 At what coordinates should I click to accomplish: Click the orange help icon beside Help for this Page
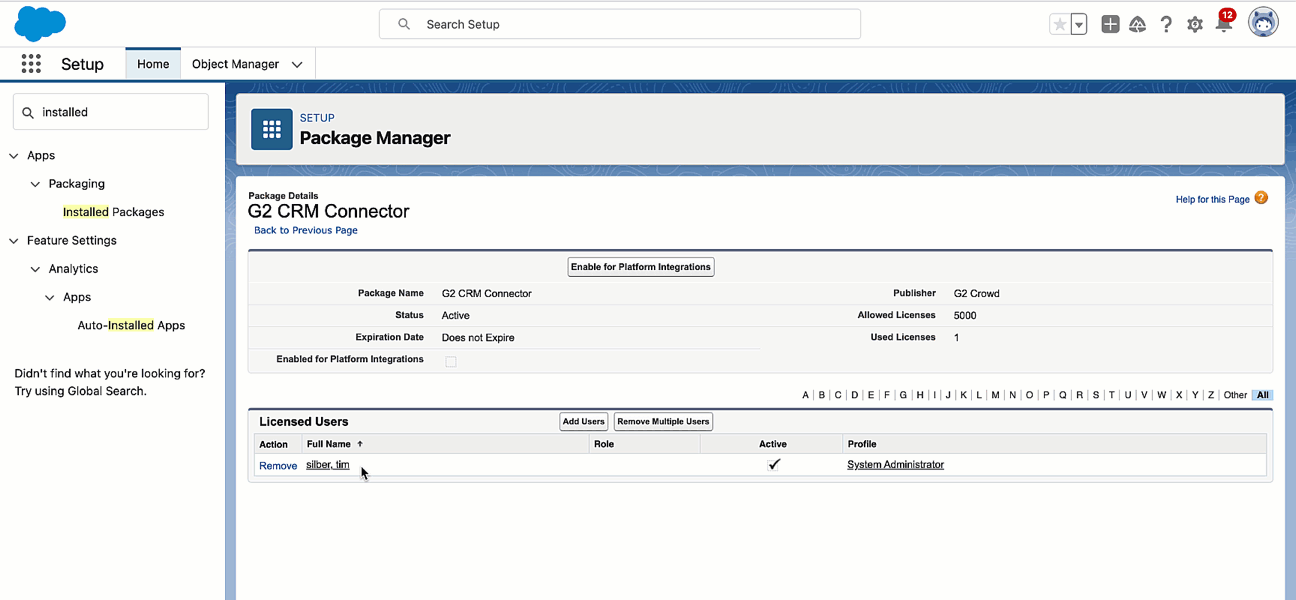coord(1261,198)
